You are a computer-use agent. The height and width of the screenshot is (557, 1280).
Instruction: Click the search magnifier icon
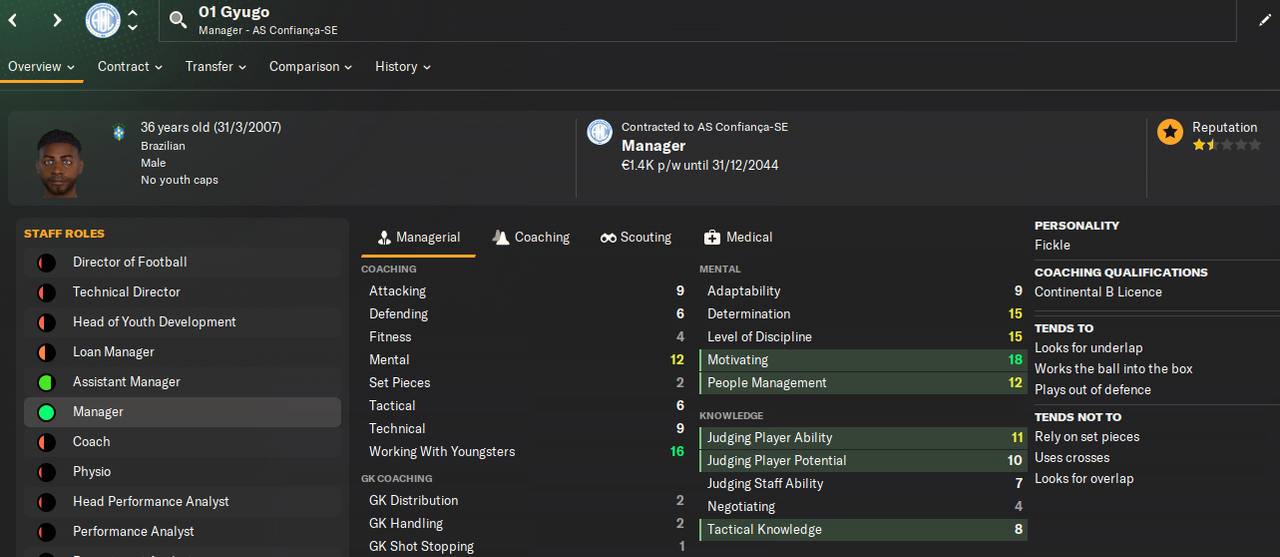pos(178,20)
